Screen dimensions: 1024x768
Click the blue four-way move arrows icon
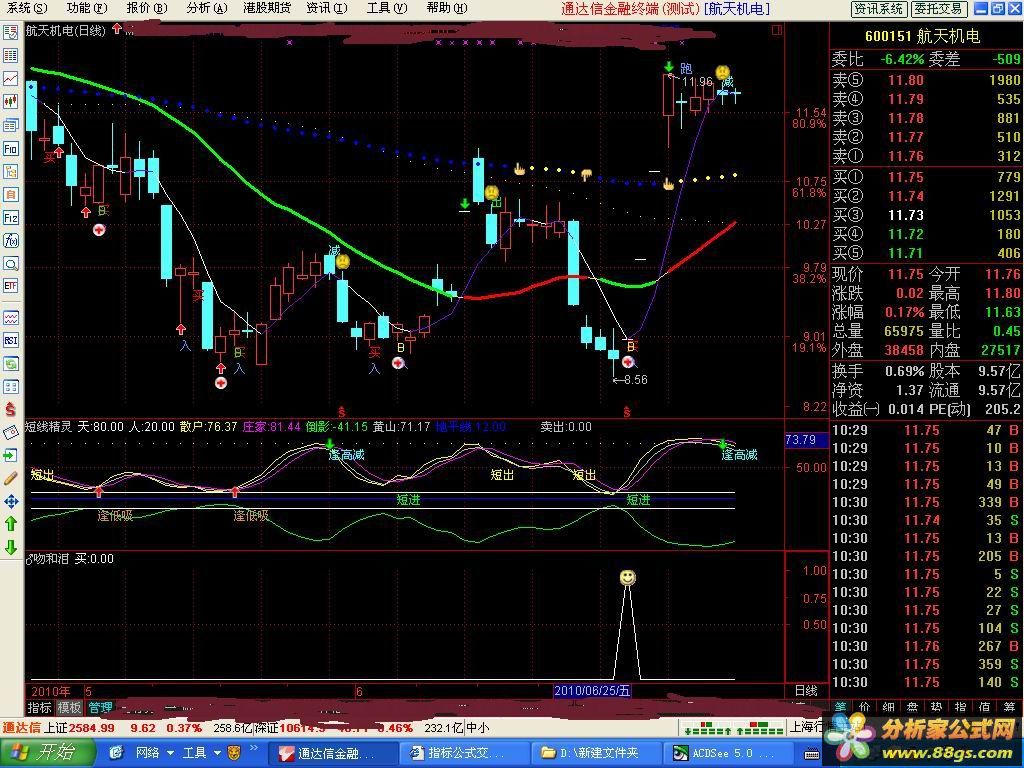[x=10, y=501]
